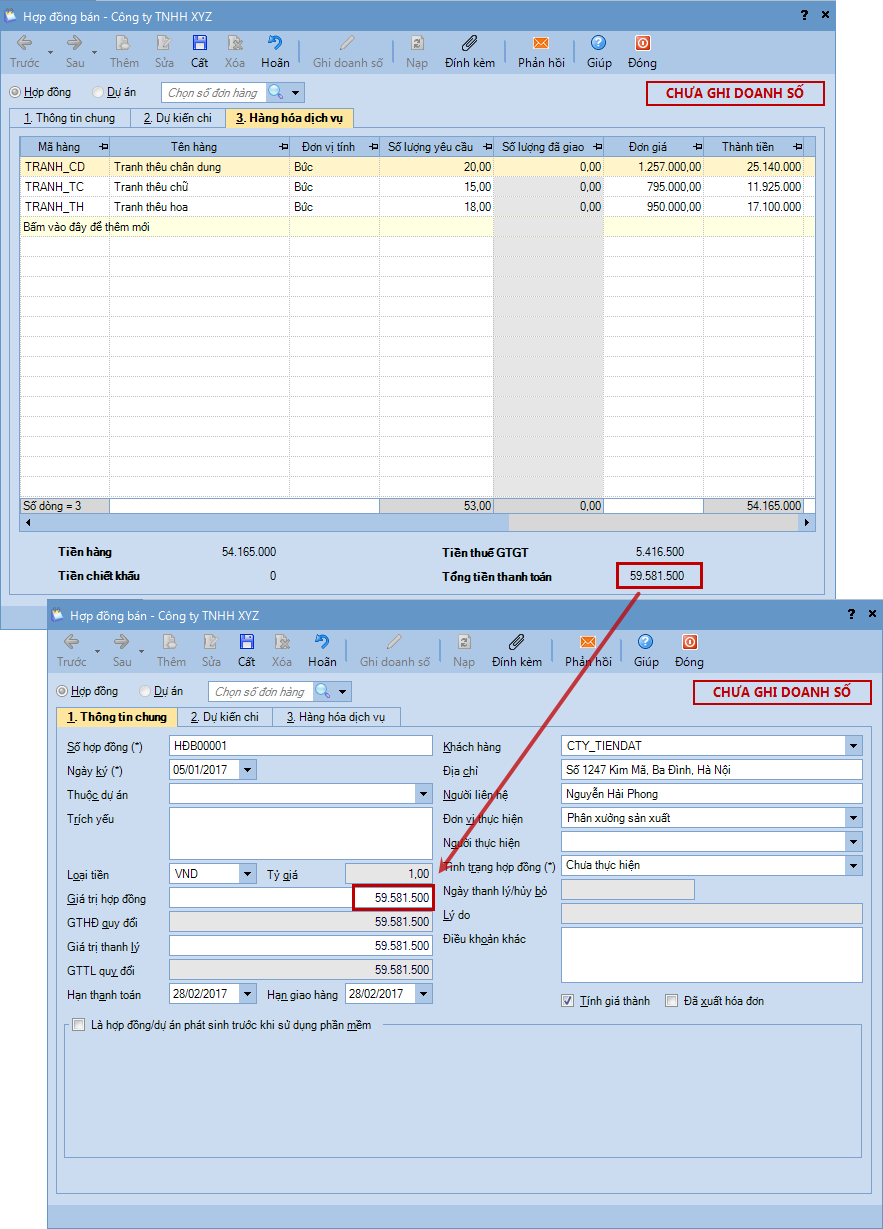The height and width of the screenshot is (1229, 883).
Task: Toggle the Tính giá thành checkbox
Action: tap(568, 1001)
